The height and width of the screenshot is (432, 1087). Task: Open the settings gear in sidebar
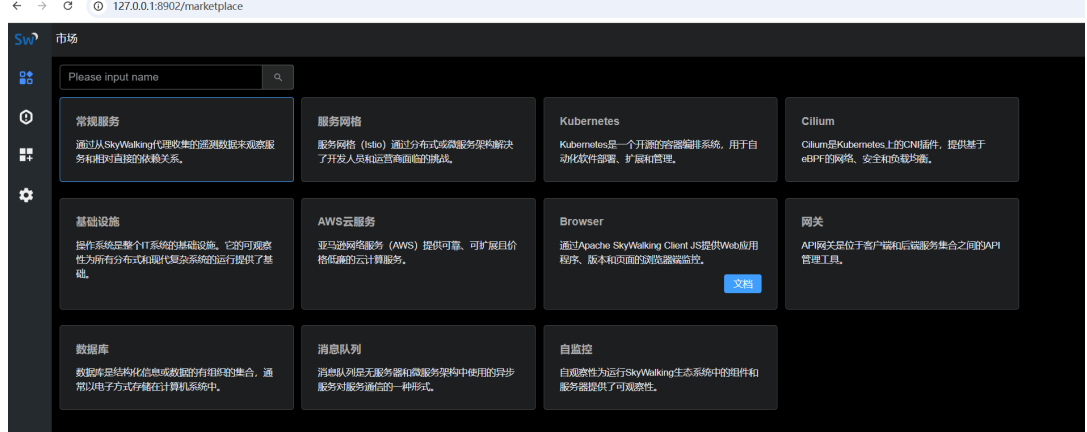(26, 196)
